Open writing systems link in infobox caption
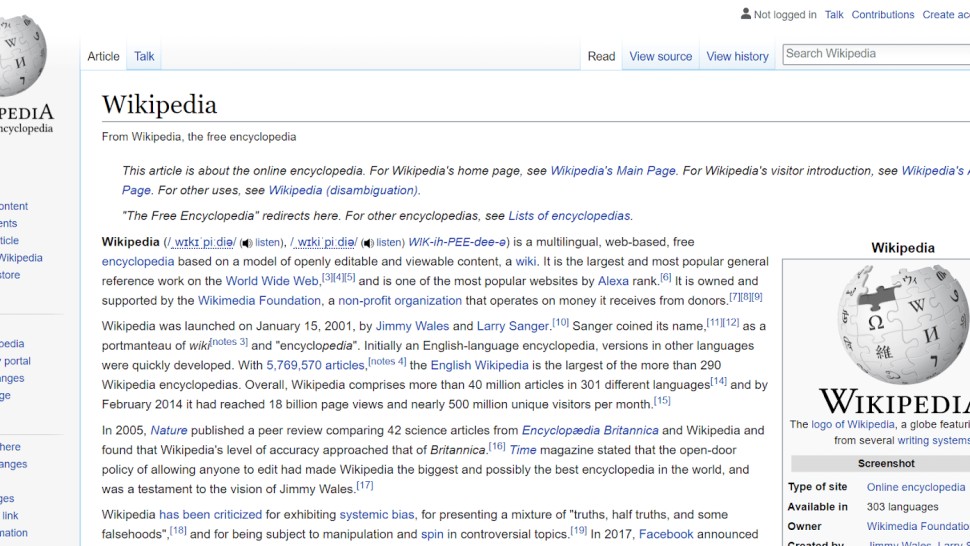The height and width of the screenshot is (546, 970). tap(934, 440)
